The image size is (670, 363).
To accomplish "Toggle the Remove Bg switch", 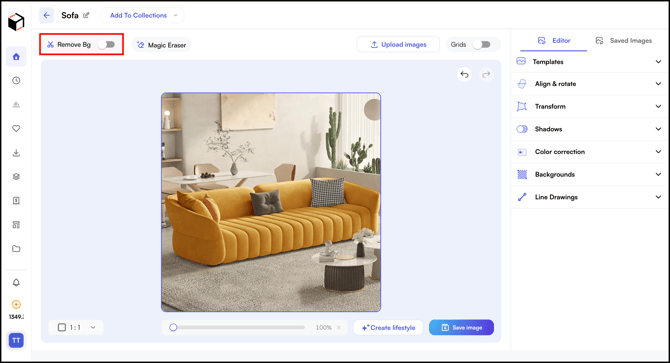I will 106,44.
